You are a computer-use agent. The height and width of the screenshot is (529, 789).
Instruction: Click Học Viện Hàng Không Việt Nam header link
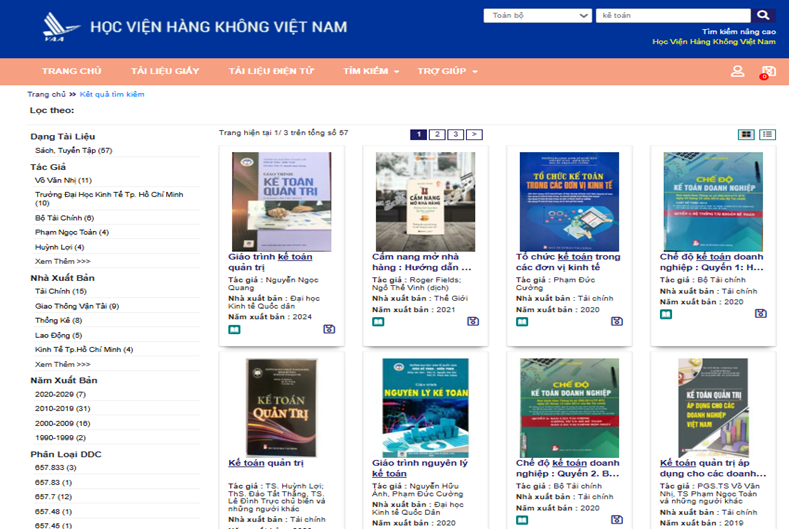pyautogui.click(x=714, y=42)
